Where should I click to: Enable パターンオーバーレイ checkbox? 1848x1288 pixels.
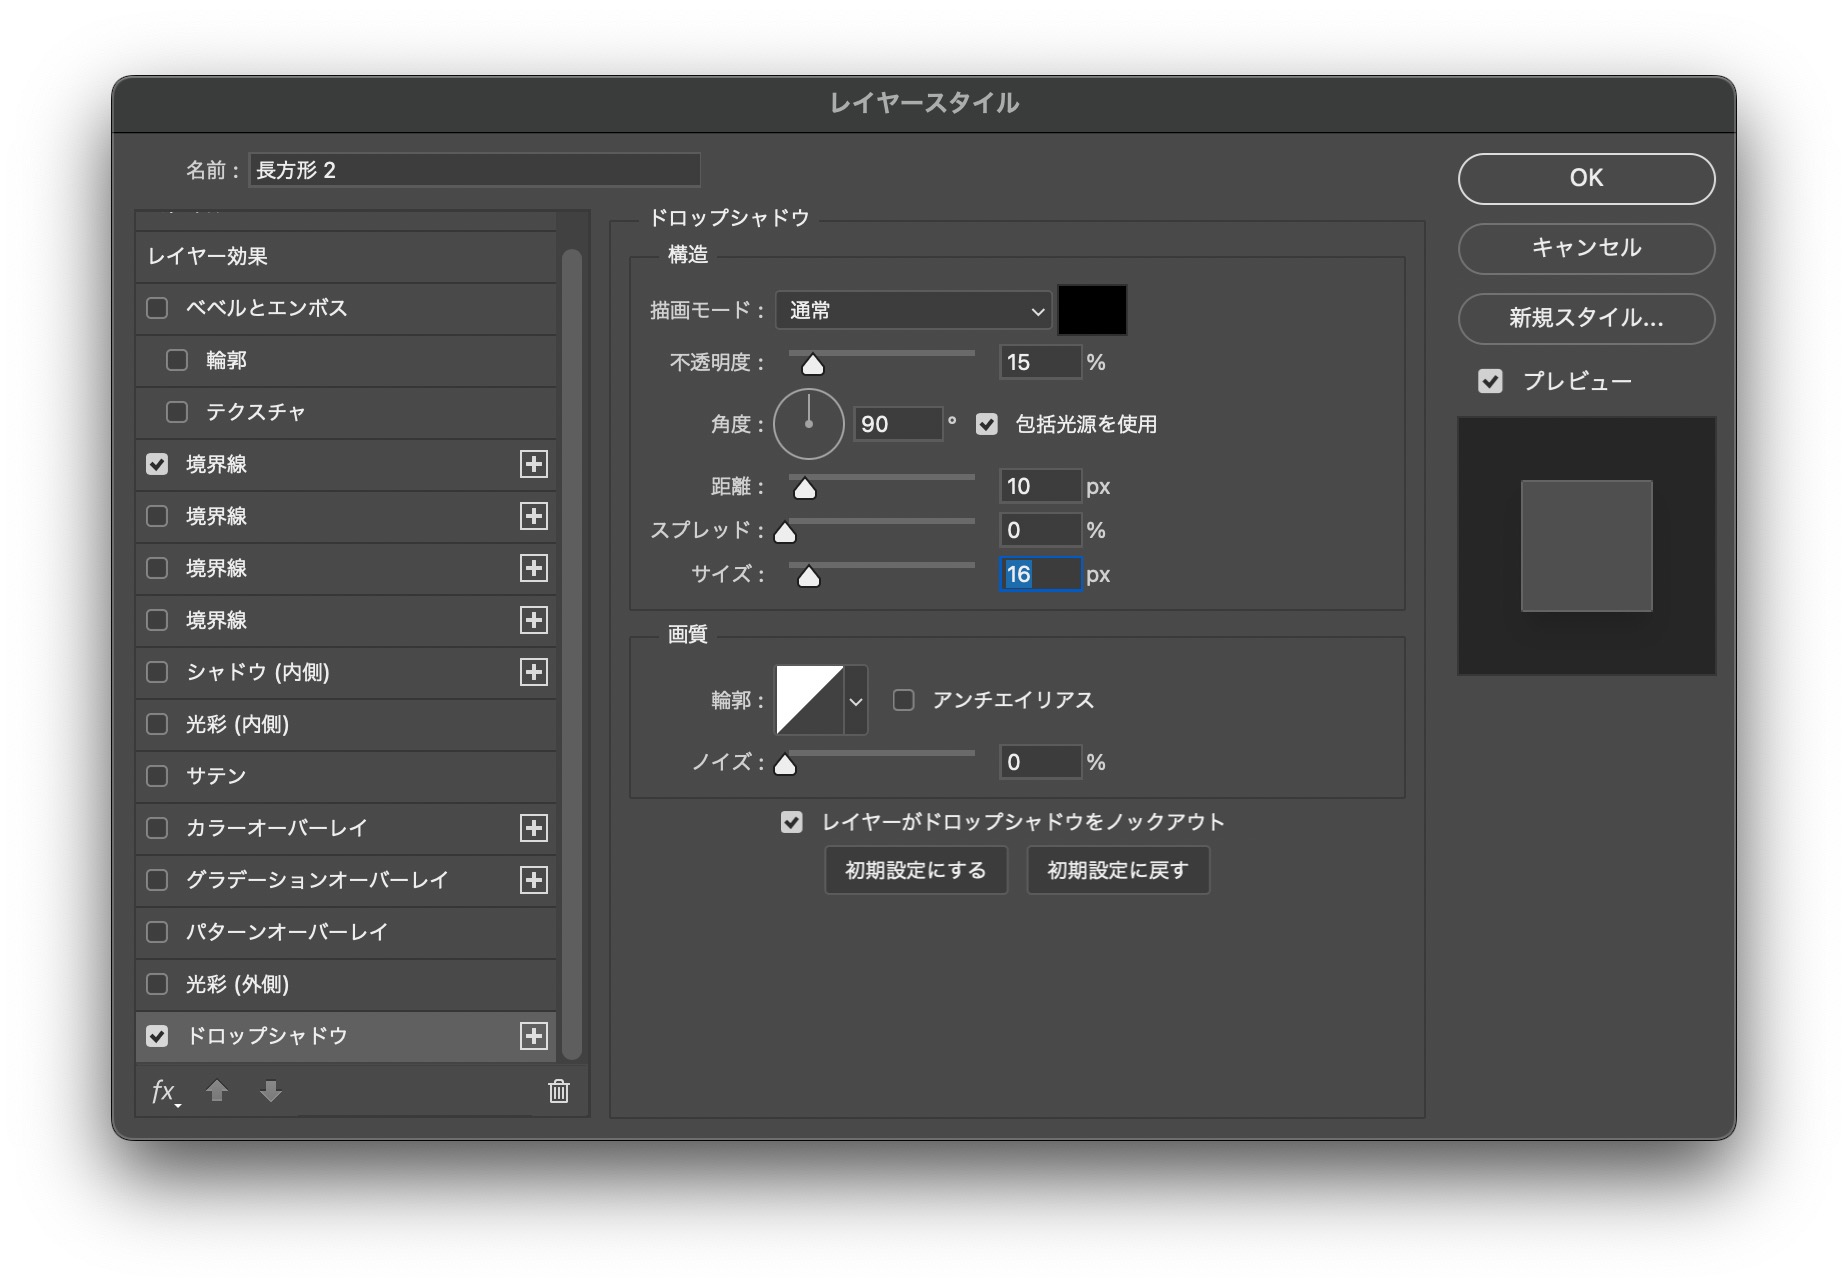157,932
